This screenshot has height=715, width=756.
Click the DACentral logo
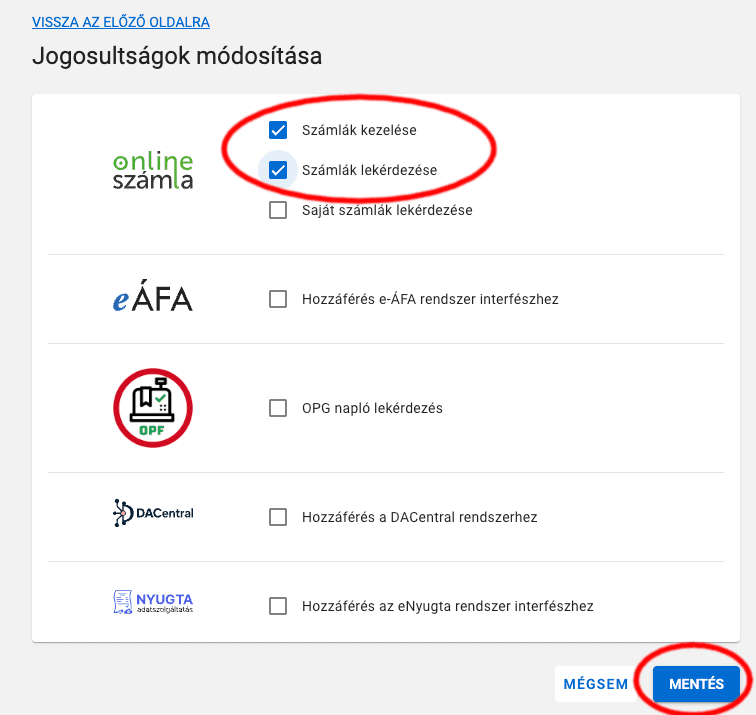[153, 513]
